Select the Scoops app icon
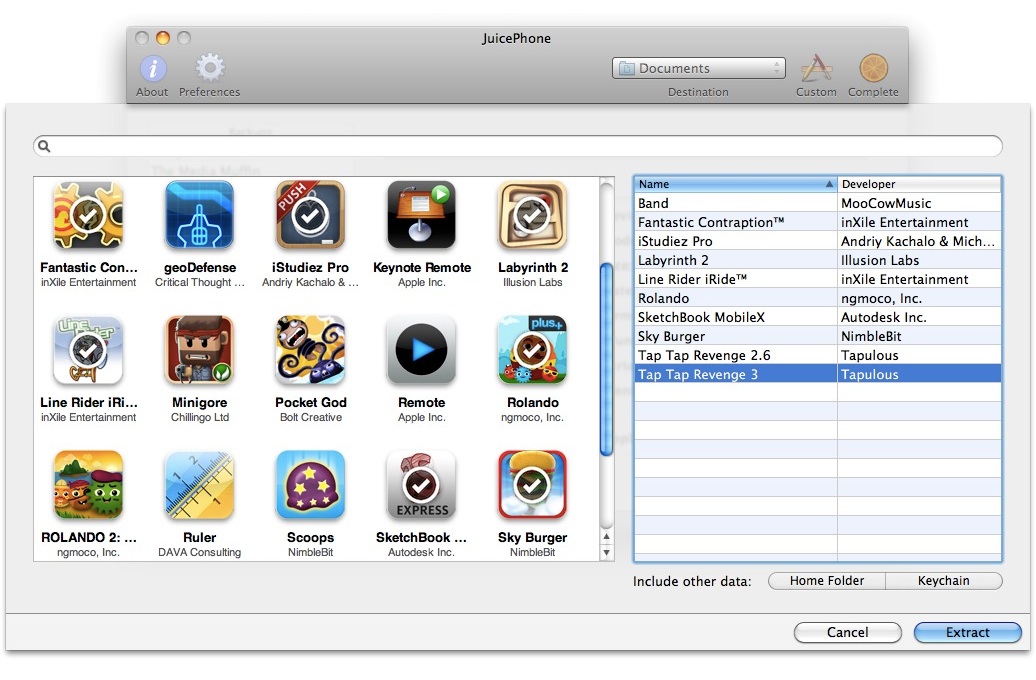This screenshot has height=680, width=1036. click(310, 485)
